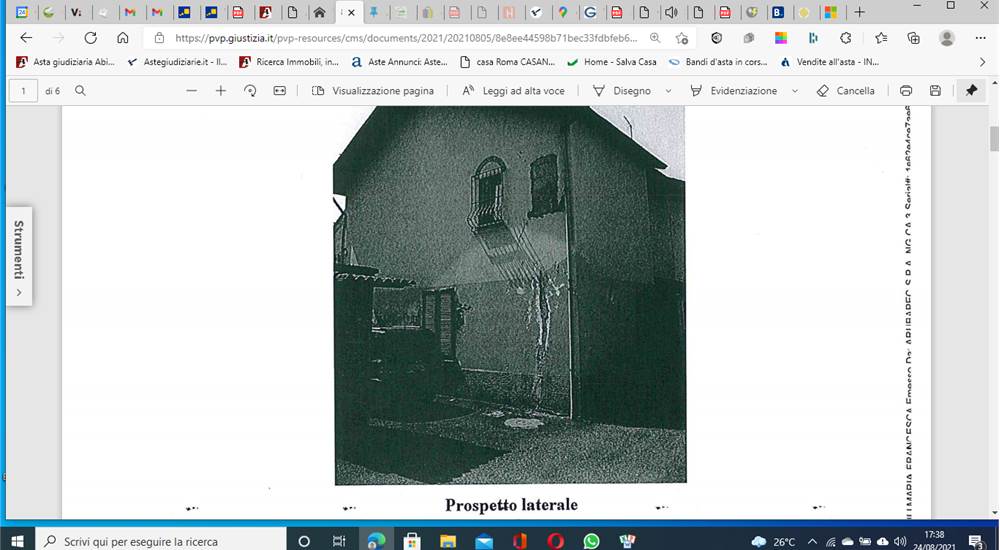Image resolution: width=1000 pixels, height=550 pixels.
Task: Switch to the house icon tab
Action: coord(320,12)
